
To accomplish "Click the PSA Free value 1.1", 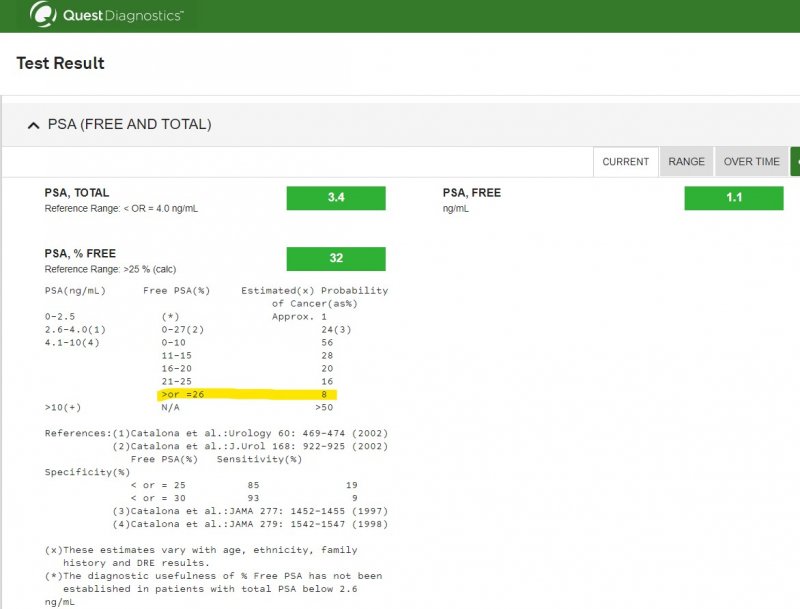I will (734, 198).
